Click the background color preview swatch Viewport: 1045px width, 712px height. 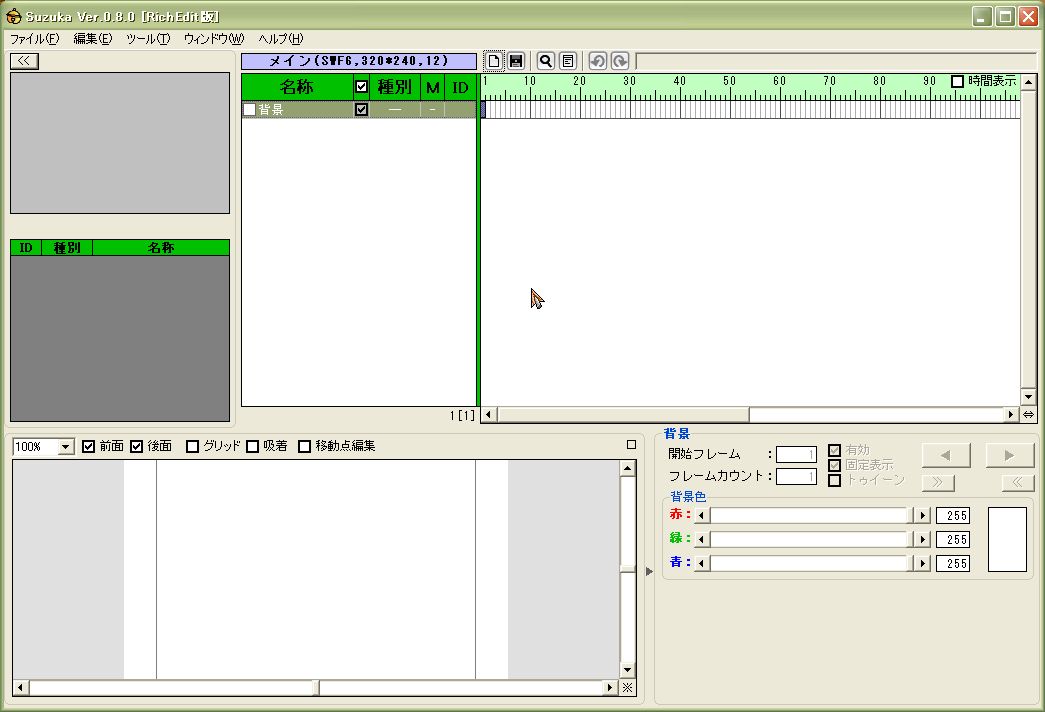pos(1007,539)
